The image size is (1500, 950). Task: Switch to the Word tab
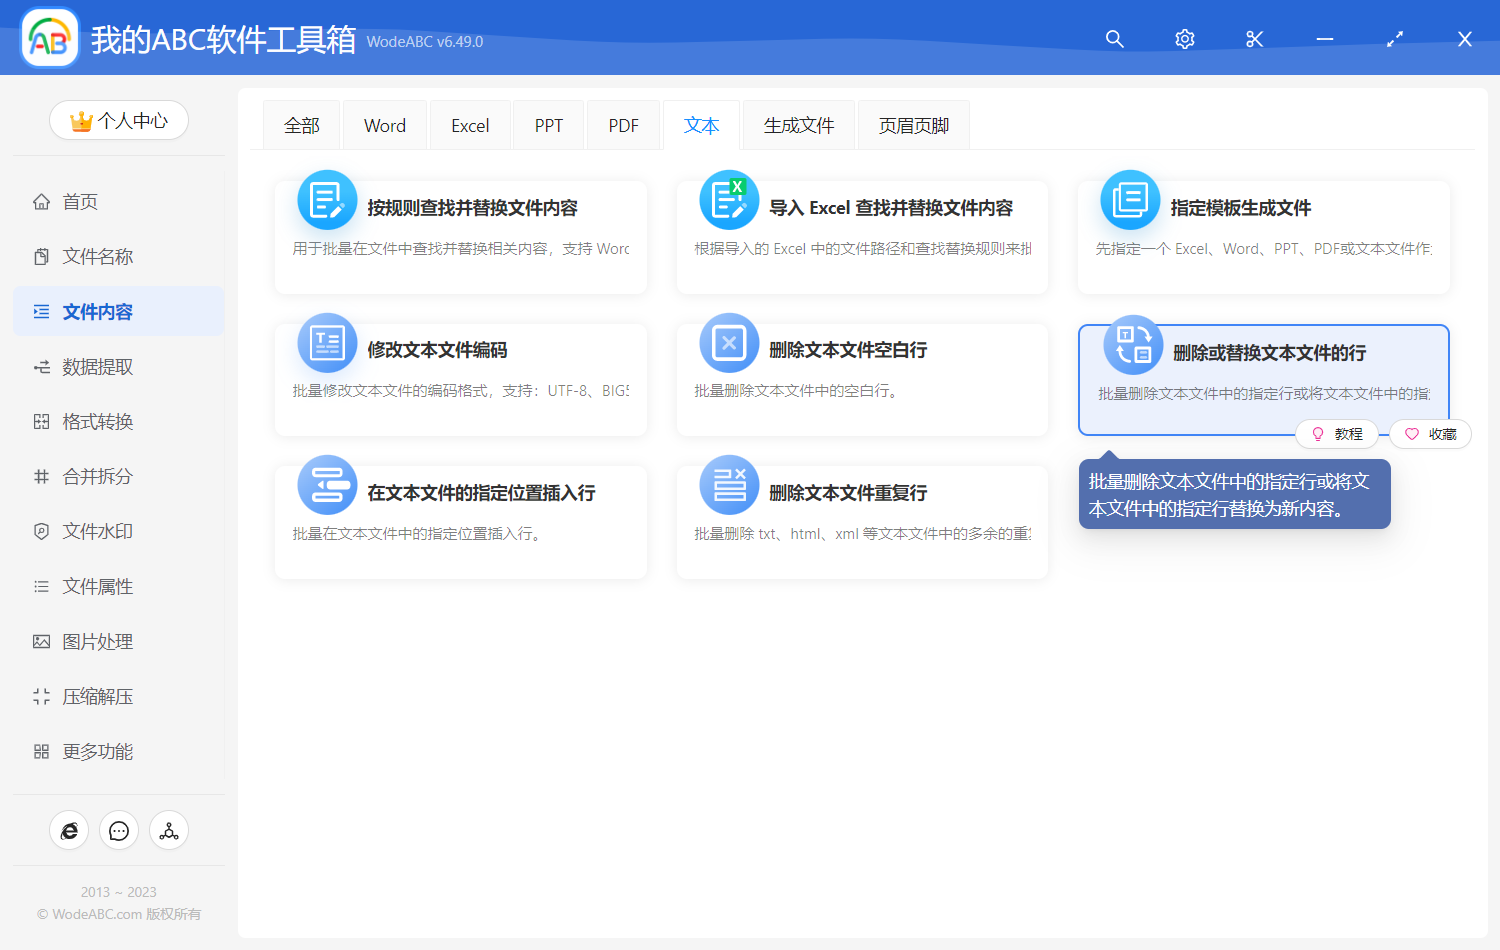[384, 126]
